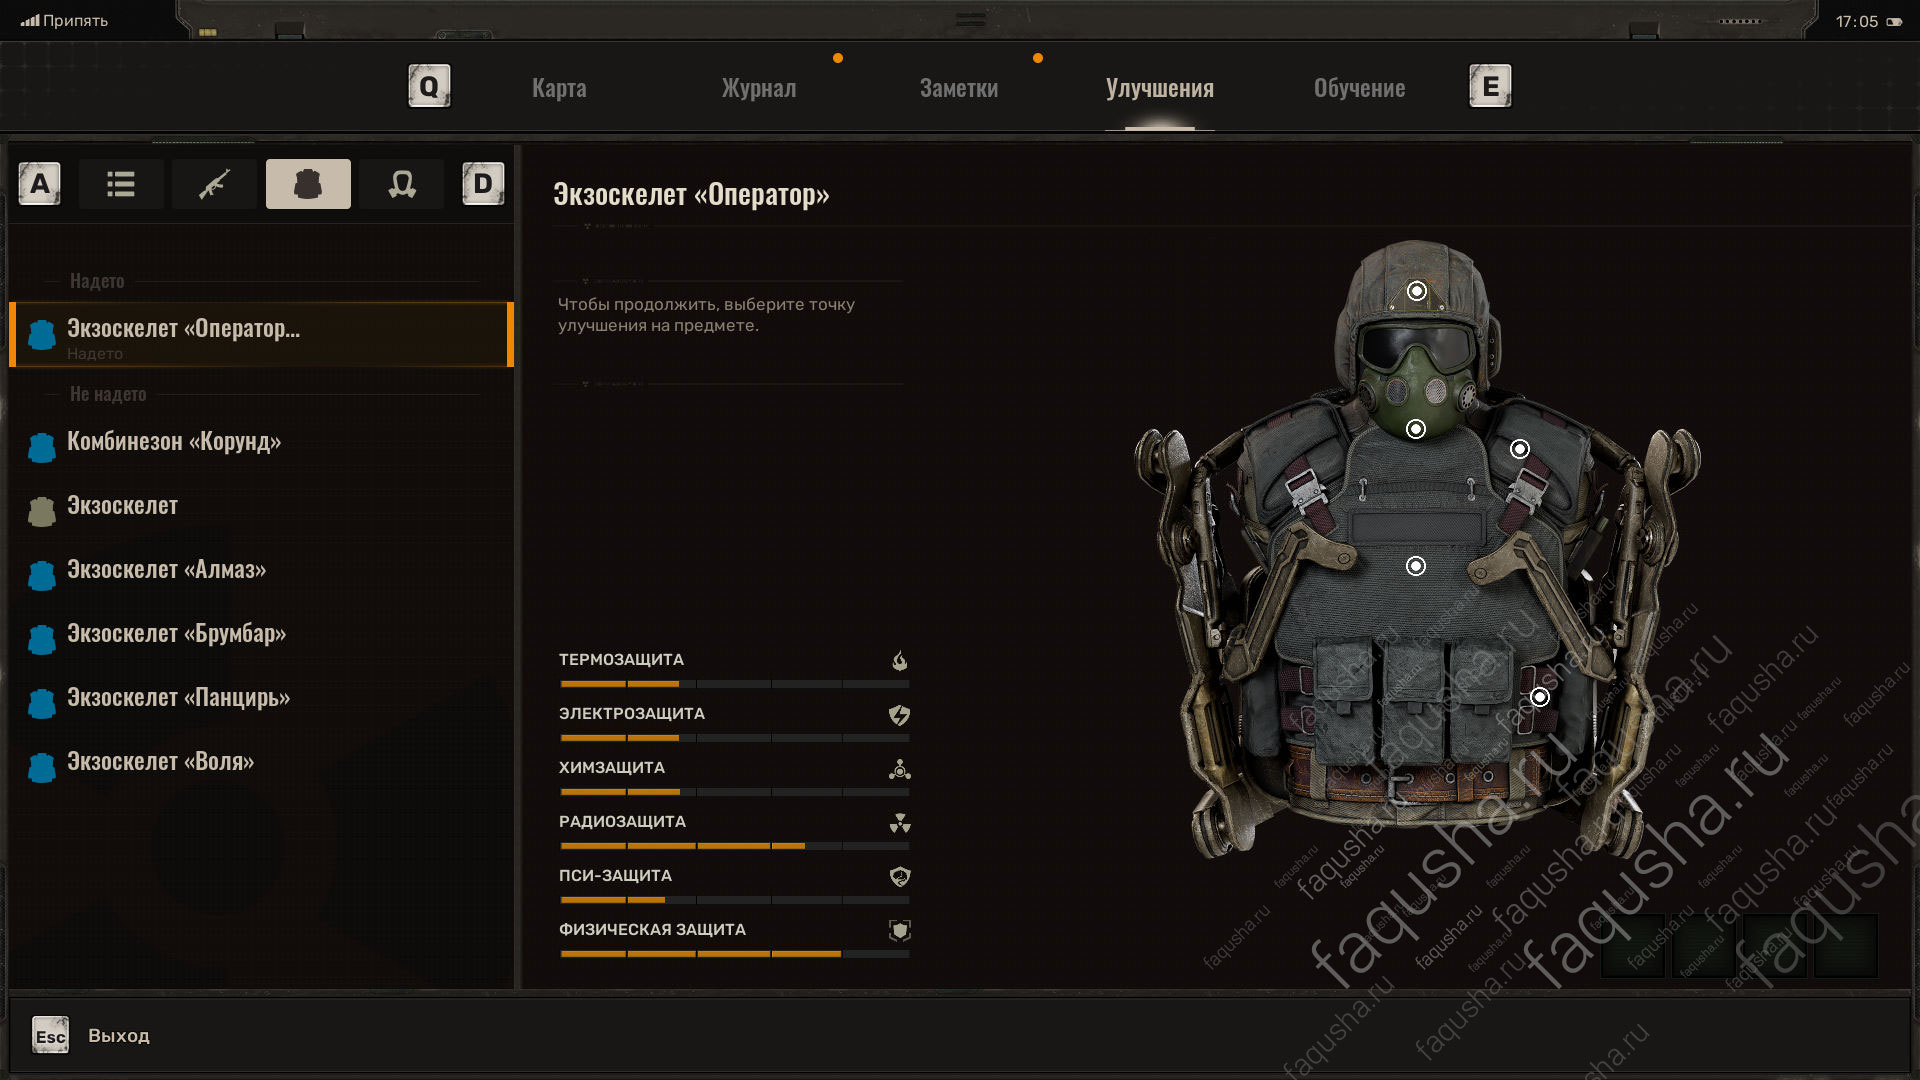Open the artifacts horseshoe category icon
Viewport: 1920px width, 1080px height.
[402, 184]
